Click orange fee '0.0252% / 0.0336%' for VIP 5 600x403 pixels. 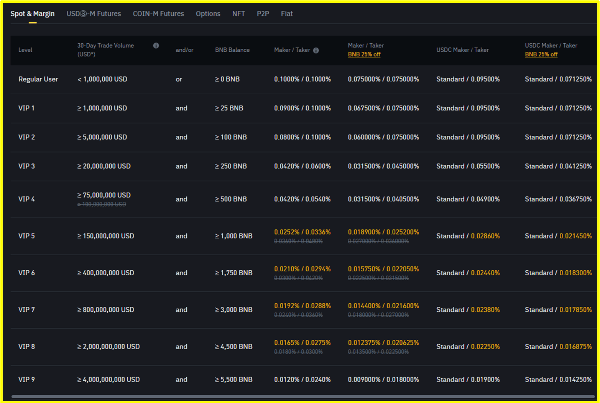pos(302,232)
